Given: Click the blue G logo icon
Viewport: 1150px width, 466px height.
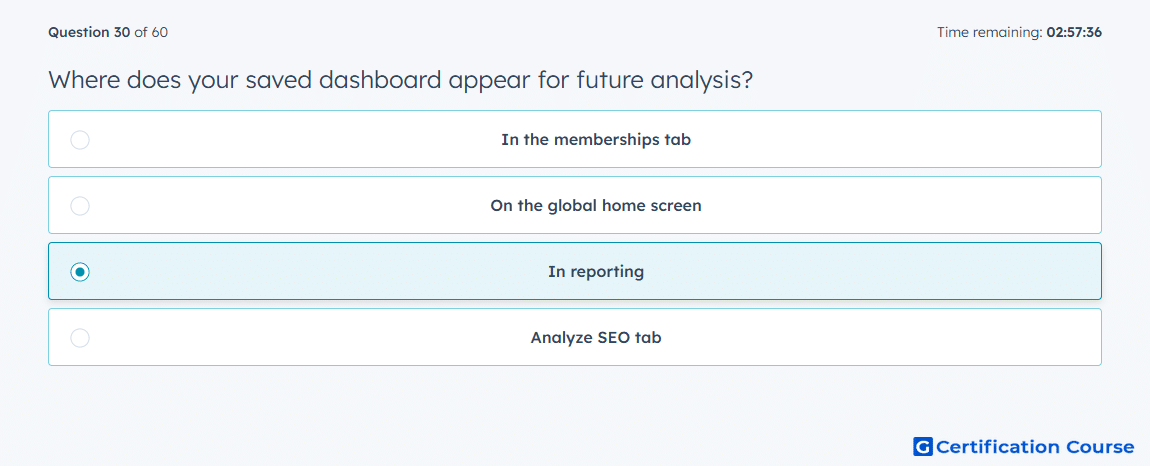Looking at the screenshot, I should (x=923, y=446).
